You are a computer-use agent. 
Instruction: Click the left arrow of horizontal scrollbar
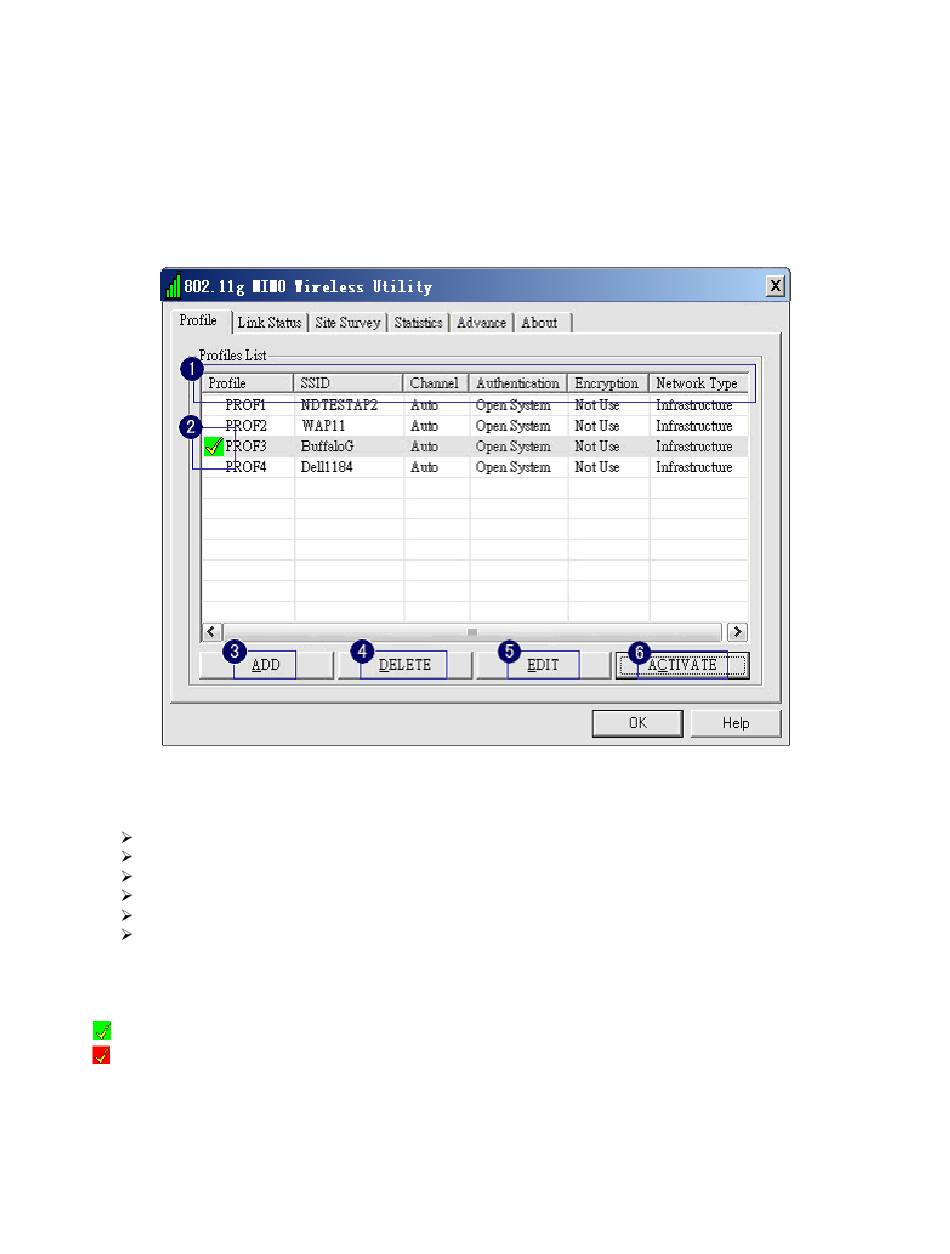(213, 631)
